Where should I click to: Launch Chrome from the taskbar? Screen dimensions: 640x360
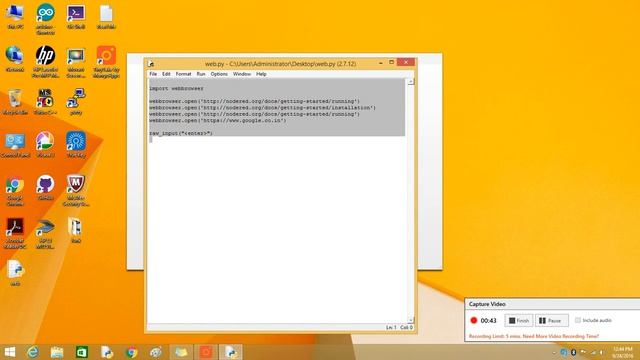[x=131, y=352]
